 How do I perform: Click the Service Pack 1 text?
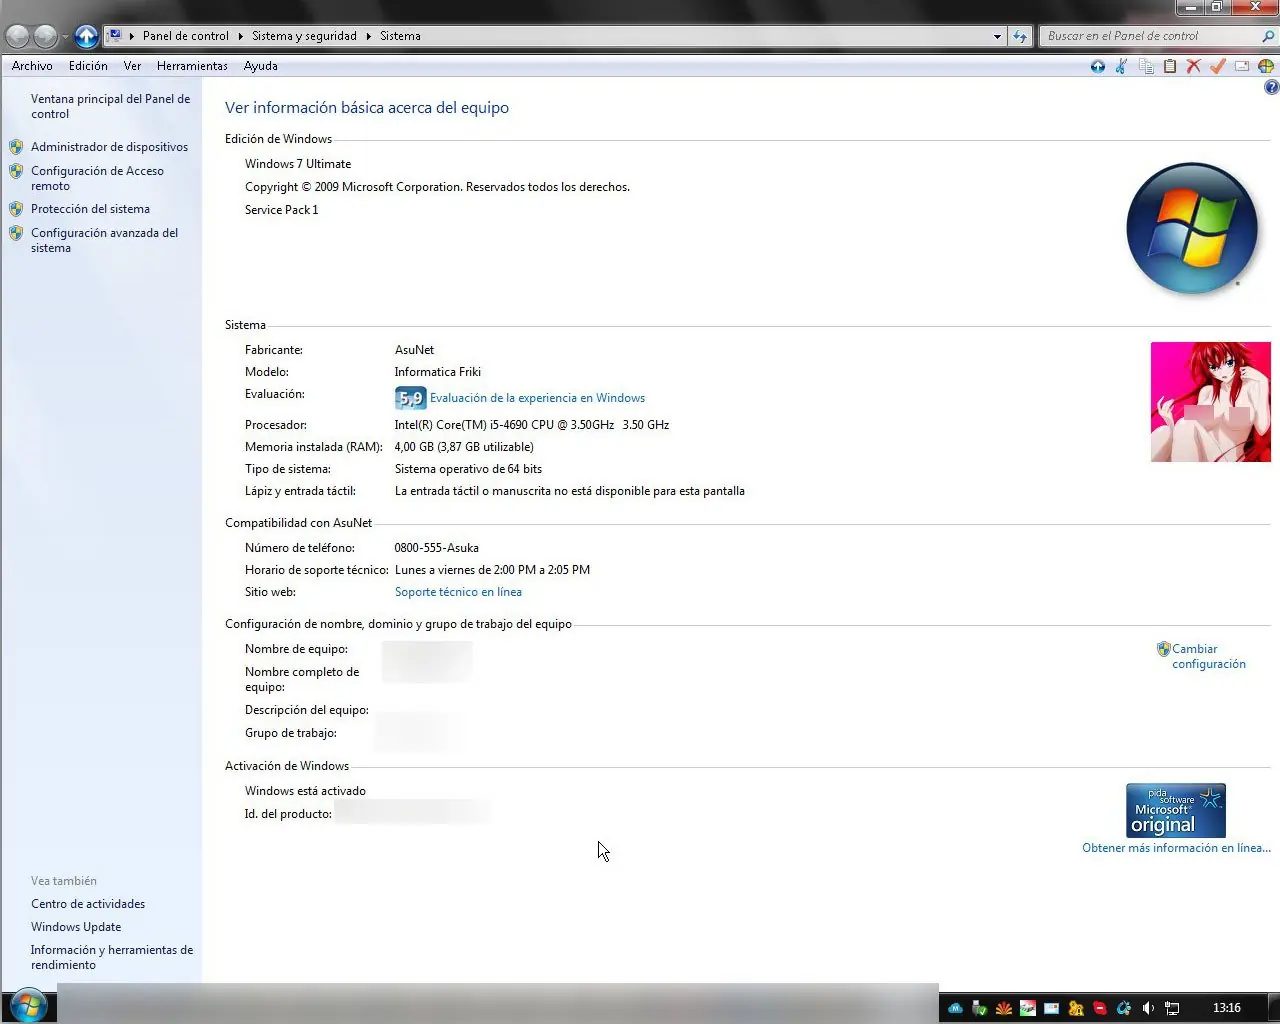pos(282,210)
